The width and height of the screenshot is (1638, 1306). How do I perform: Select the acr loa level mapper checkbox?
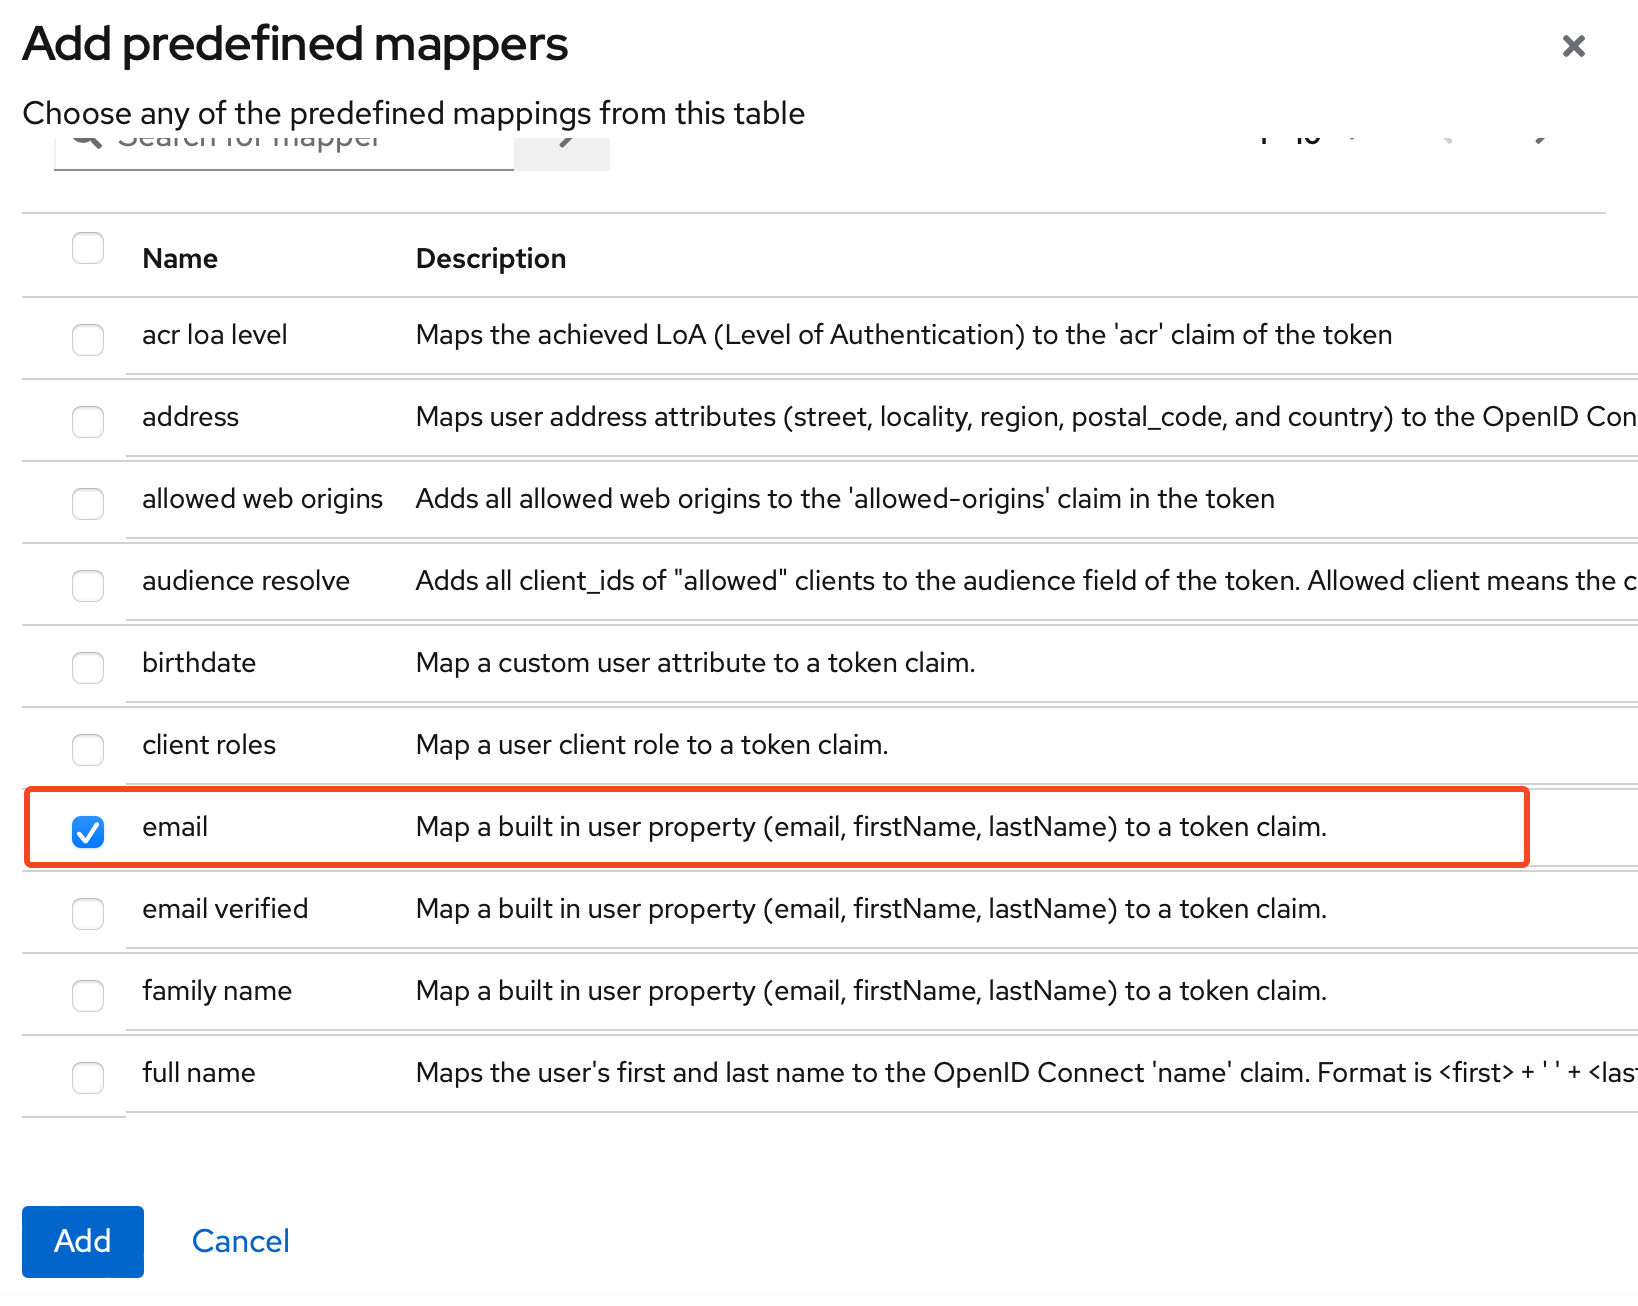(x=88, y=339)
